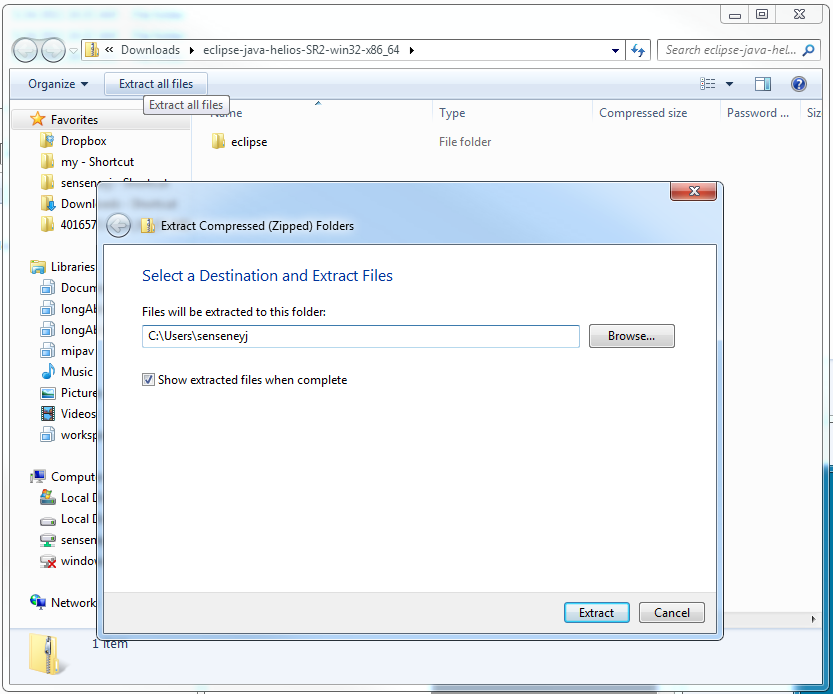Open the Organize dropdown menu
The image size is (833, 694).
(58, 84)
